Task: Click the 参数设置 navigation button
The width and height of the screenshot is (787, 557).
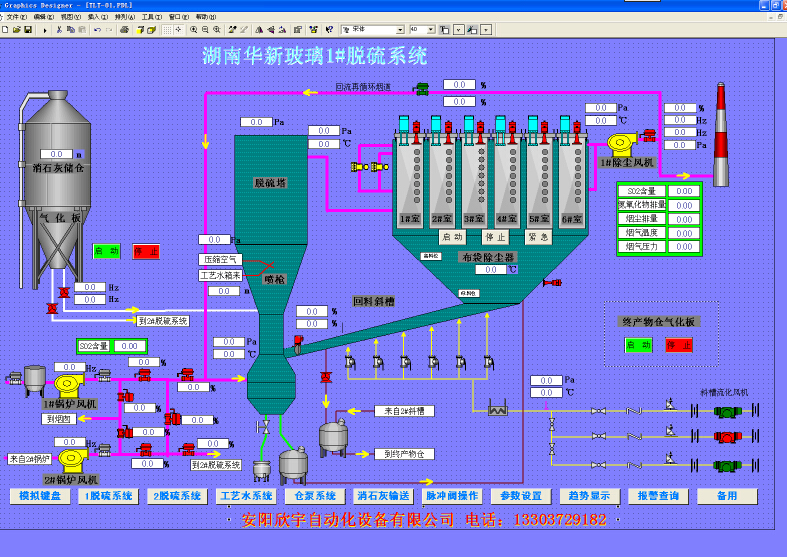Action: [x=521, y=496]
